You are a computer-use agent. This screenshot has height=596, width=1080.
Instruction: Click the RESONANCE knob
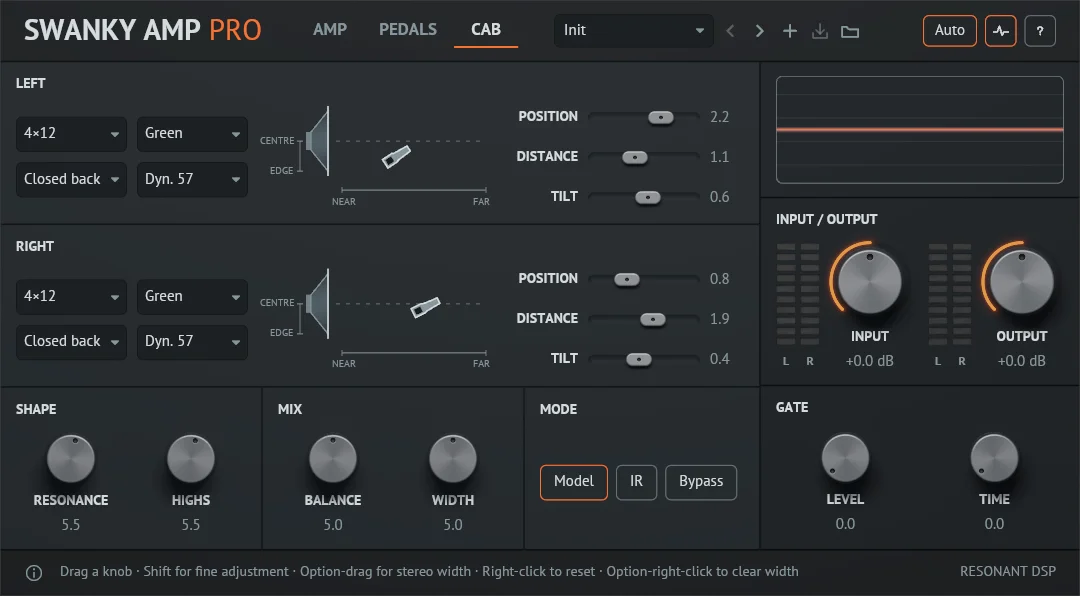[70, 458]
